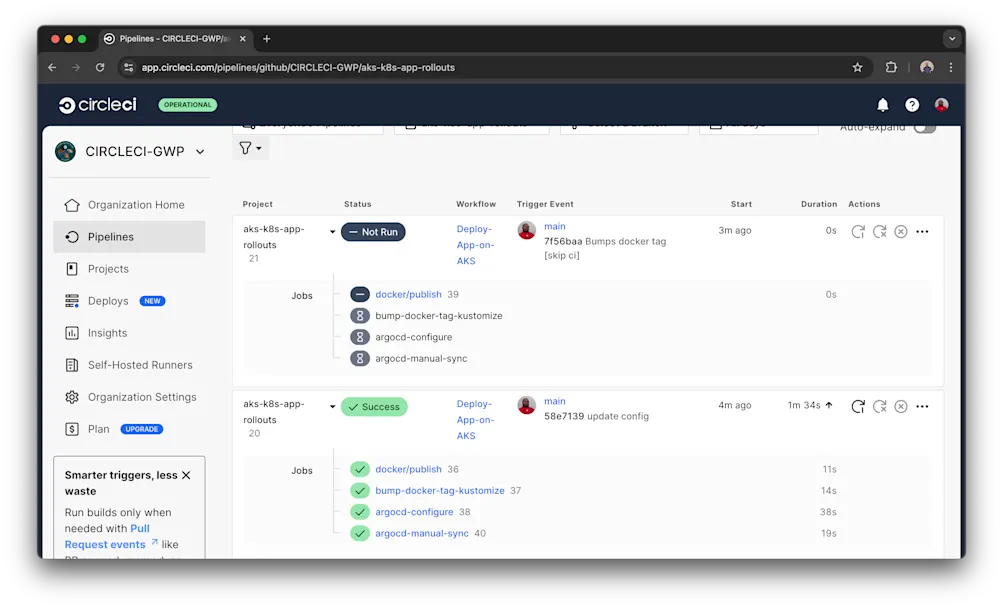Viewport: 1003px width, 608px height.
Task: Open docker/publish job 36
Action: click(x=408, y=469)
